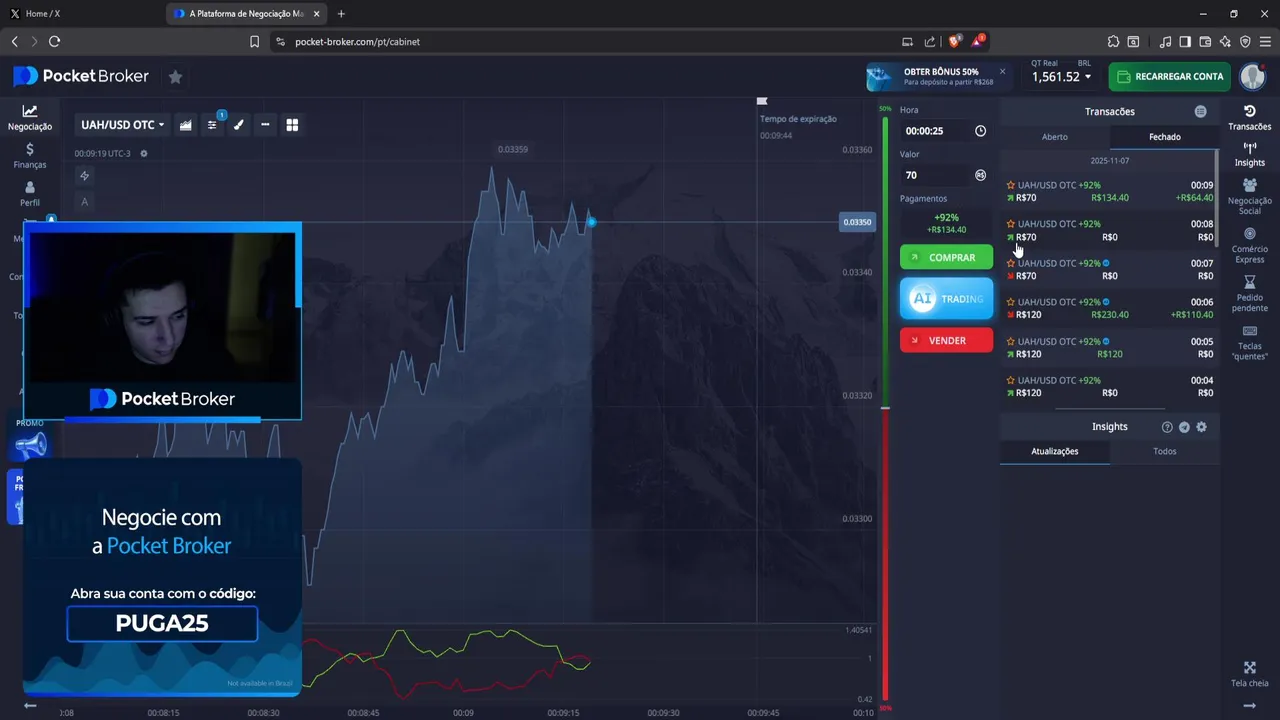The width and height of the screenshot is (1280, 720).
Task: Open Insights help question mark icon
Action: [x=1167, y=427]
